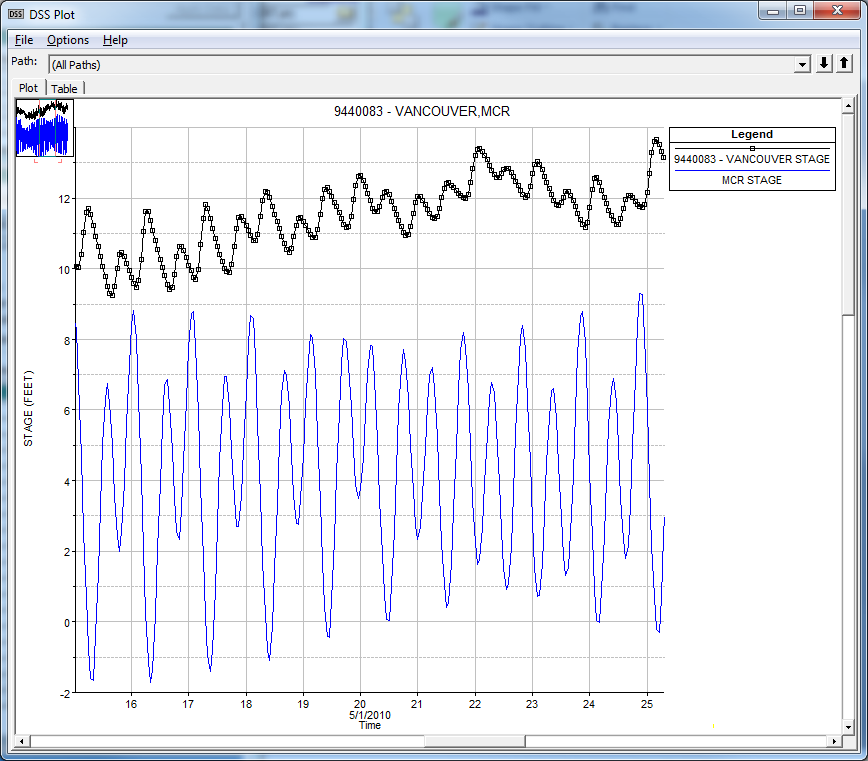This screenshot has width=868, height=761.
Task: Step to the previous path with the up-arrow button
Action: pos(843,64)
